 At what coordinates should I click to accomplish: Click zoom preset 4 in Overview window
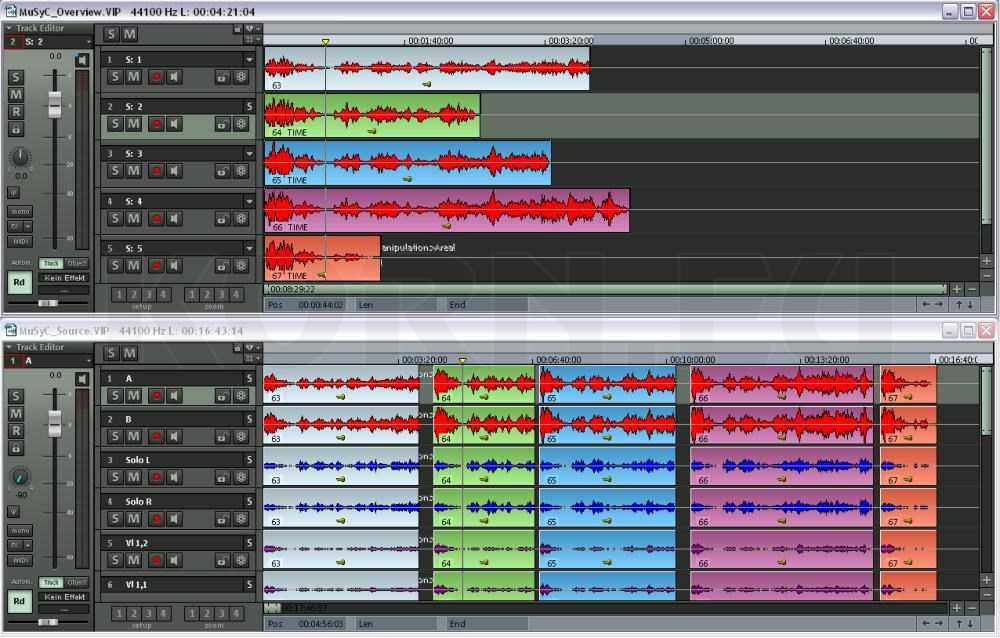click(236, 294)
